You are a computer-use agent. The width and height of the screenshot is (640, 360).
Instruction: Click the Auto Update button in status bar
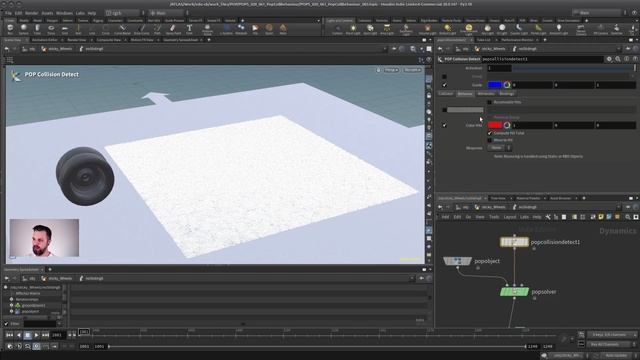click(616, 356)
